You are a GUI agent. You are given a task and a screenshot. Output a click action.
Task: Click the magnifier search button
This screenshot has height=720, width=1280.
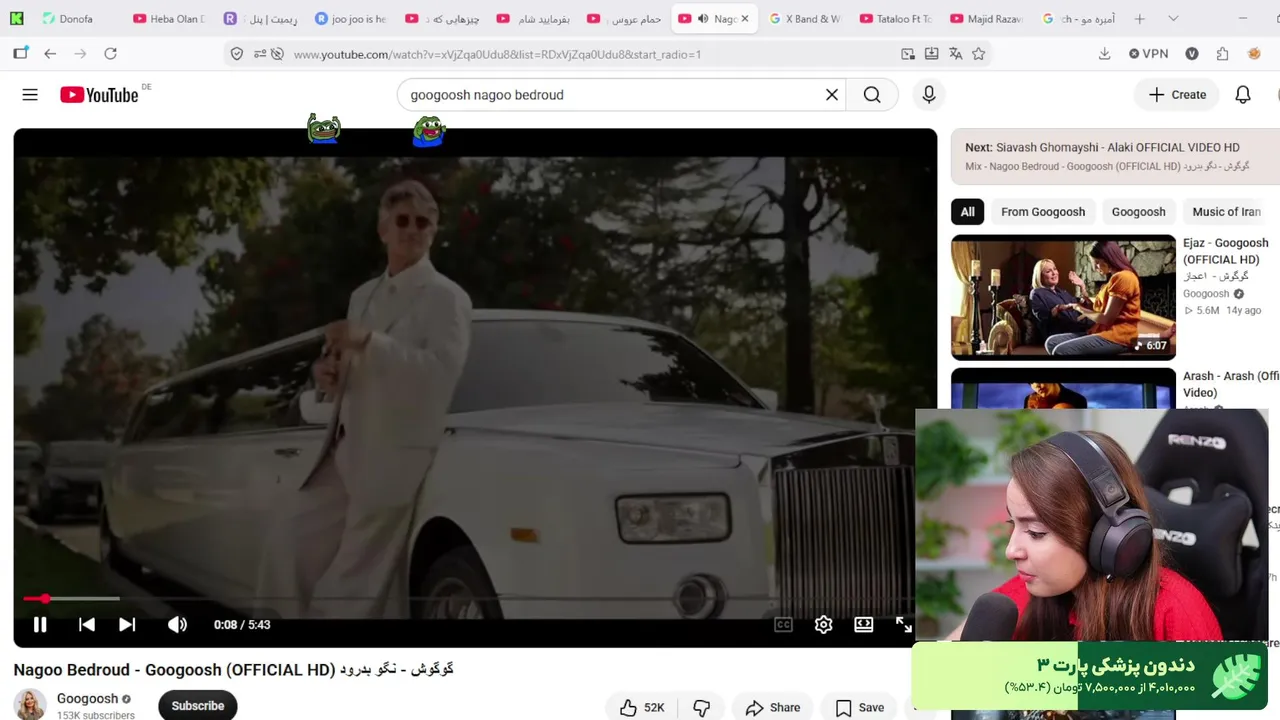(x=872, y=95)
